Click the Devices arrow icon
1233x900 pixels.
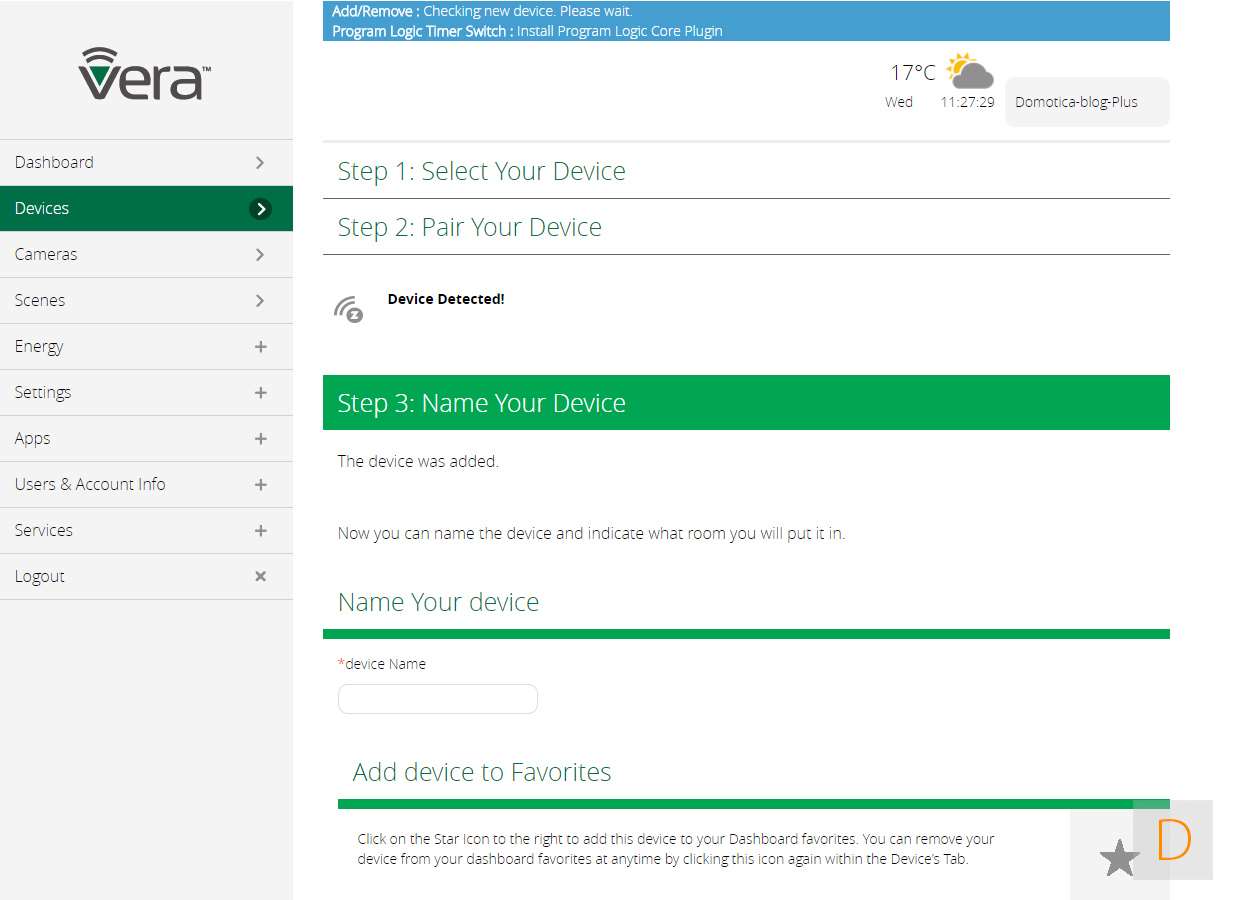(260, 209)
